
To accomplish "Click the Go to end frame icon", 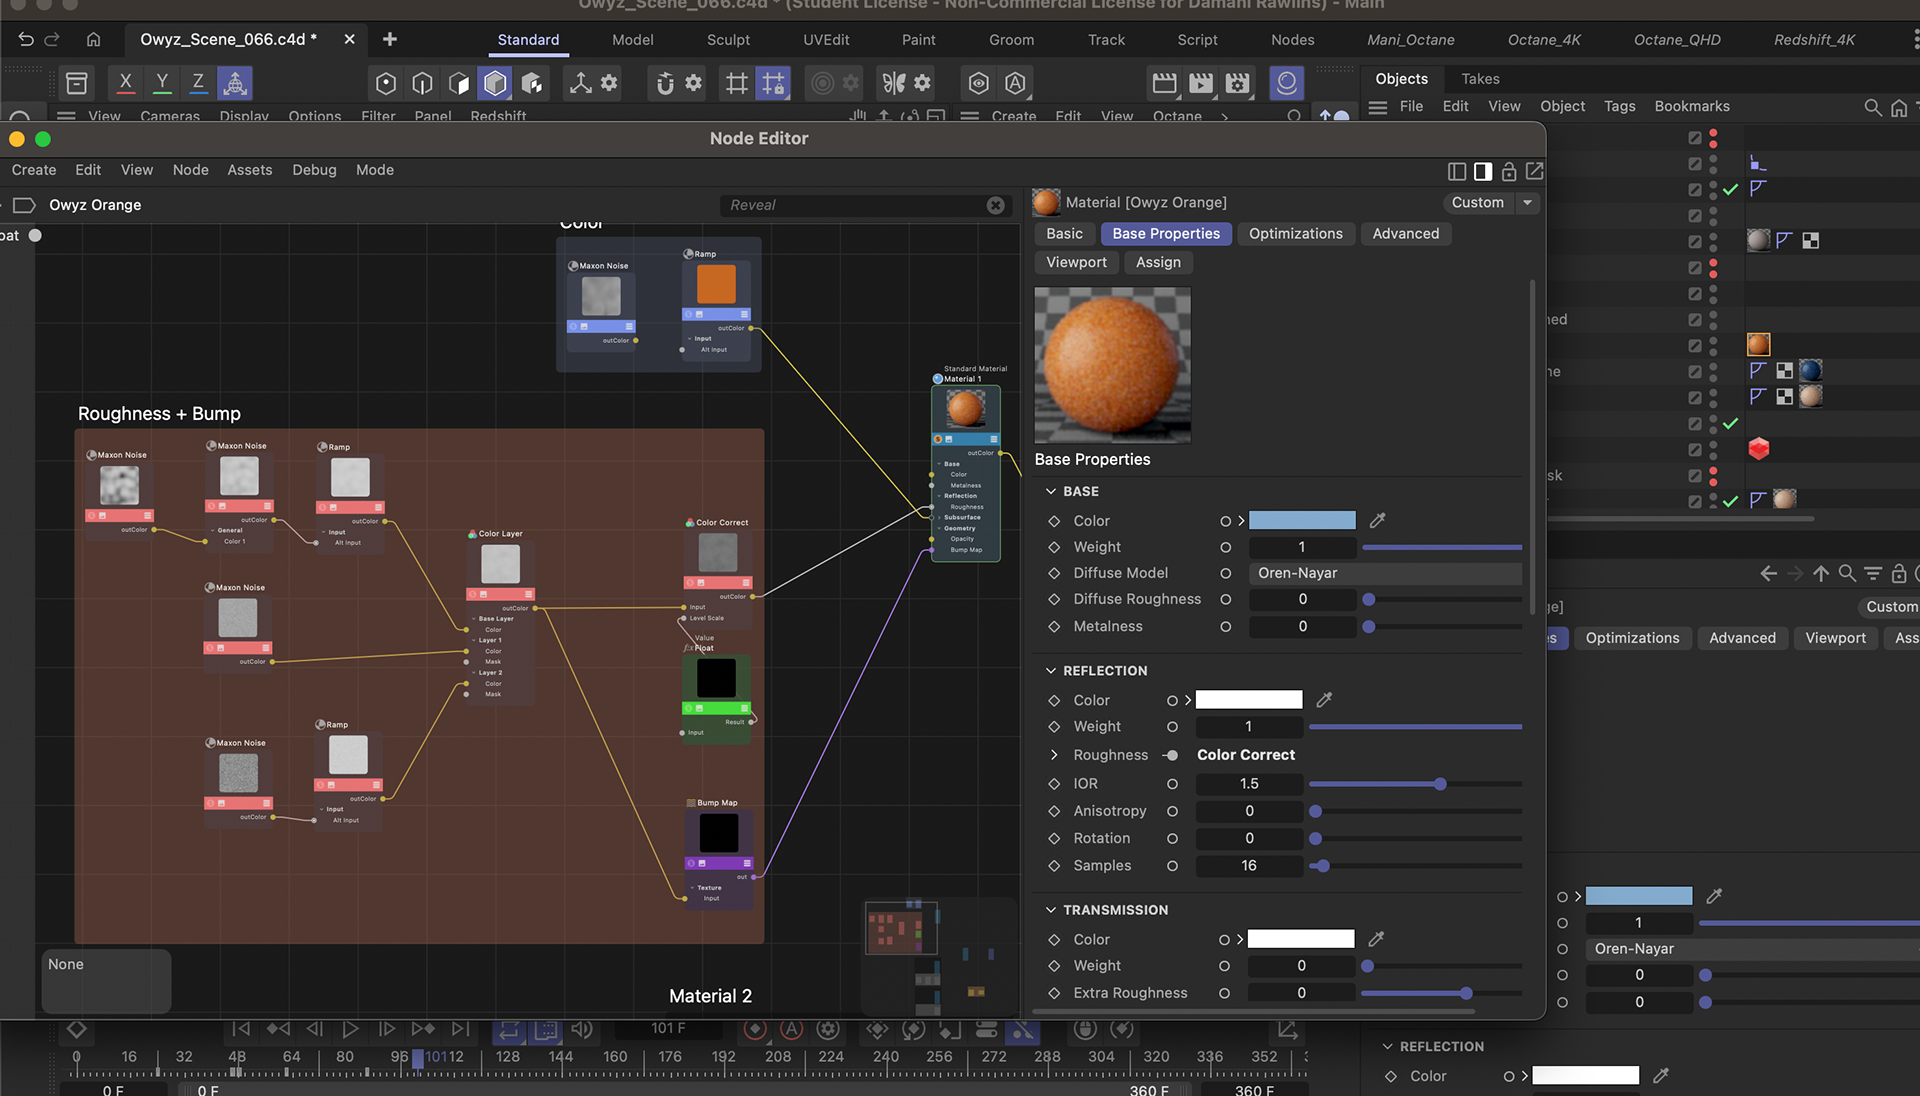I will [459, 1028].
